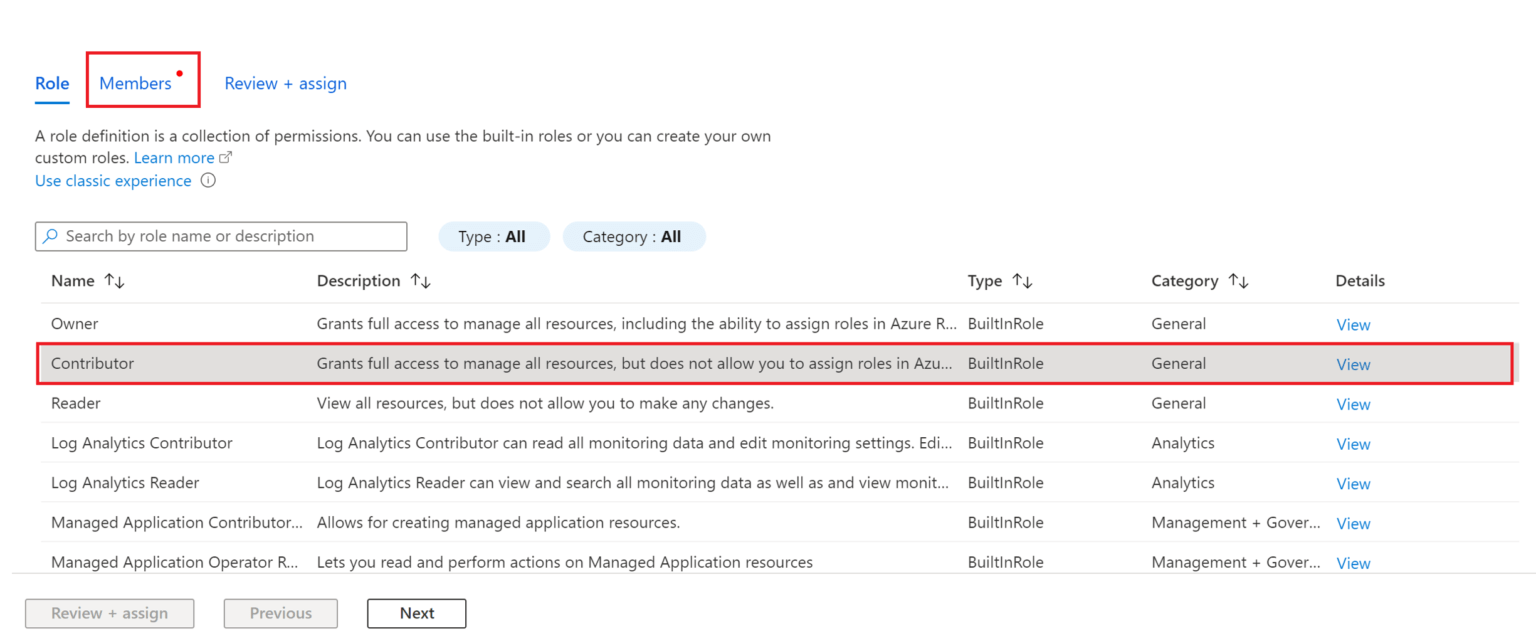Open the Type : All filter
This screenshot has width=1536, height=636.
pos(494,236)
